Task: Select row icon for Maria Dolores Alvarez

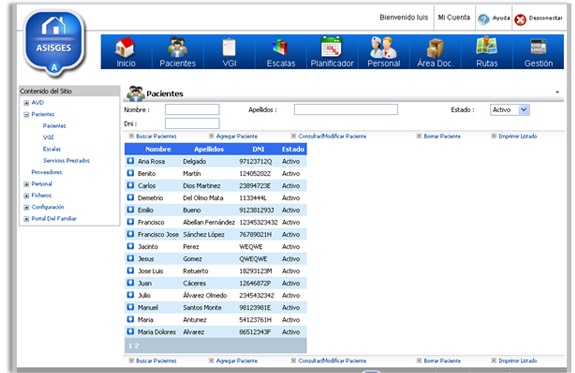Action: [131, 331]
